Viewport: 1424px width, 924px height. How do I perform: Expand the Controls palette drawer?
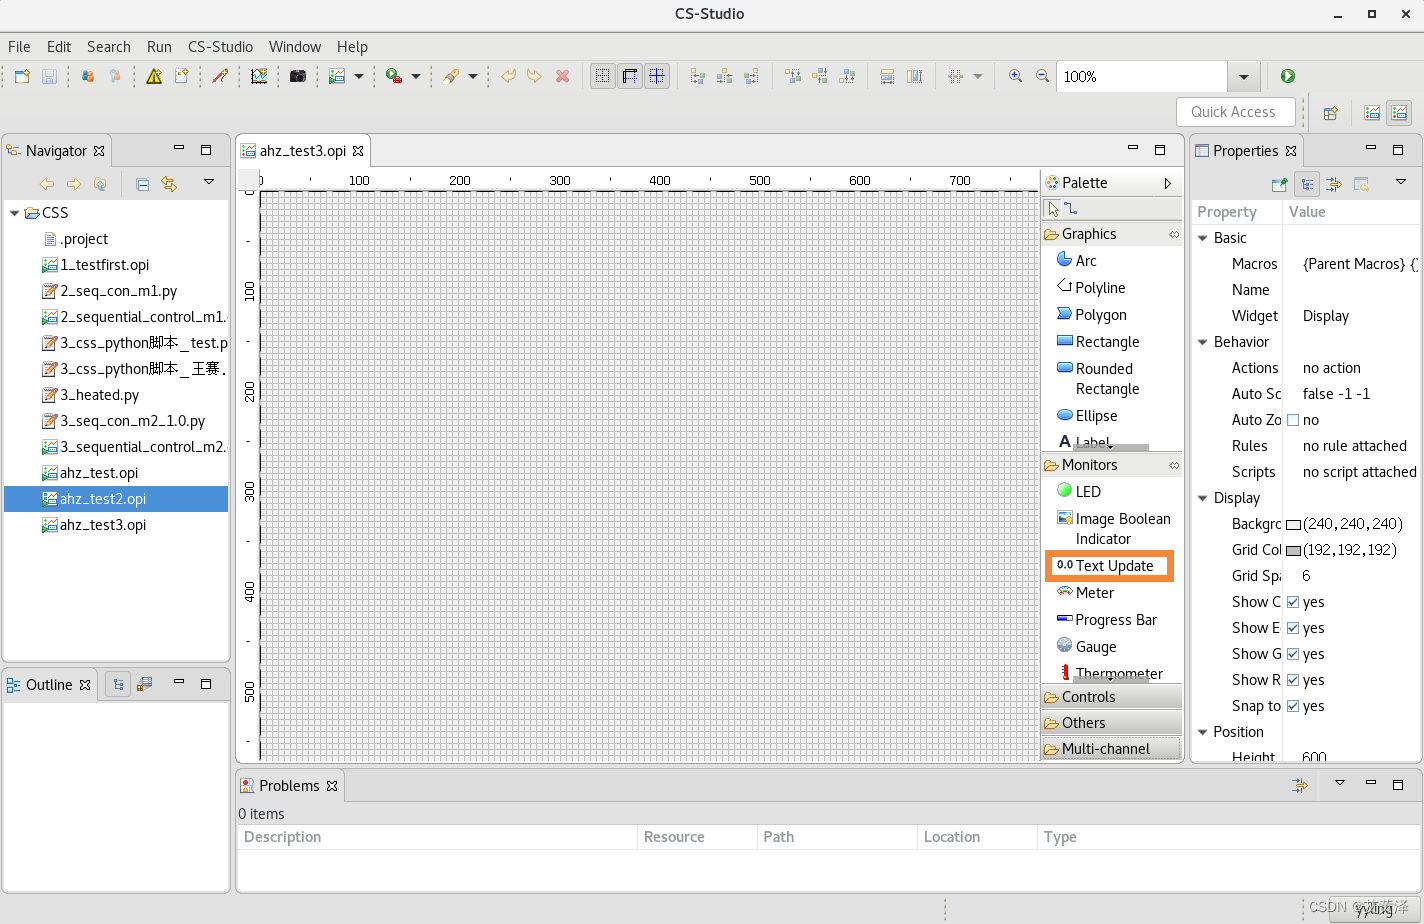(x=1111, y=697)
